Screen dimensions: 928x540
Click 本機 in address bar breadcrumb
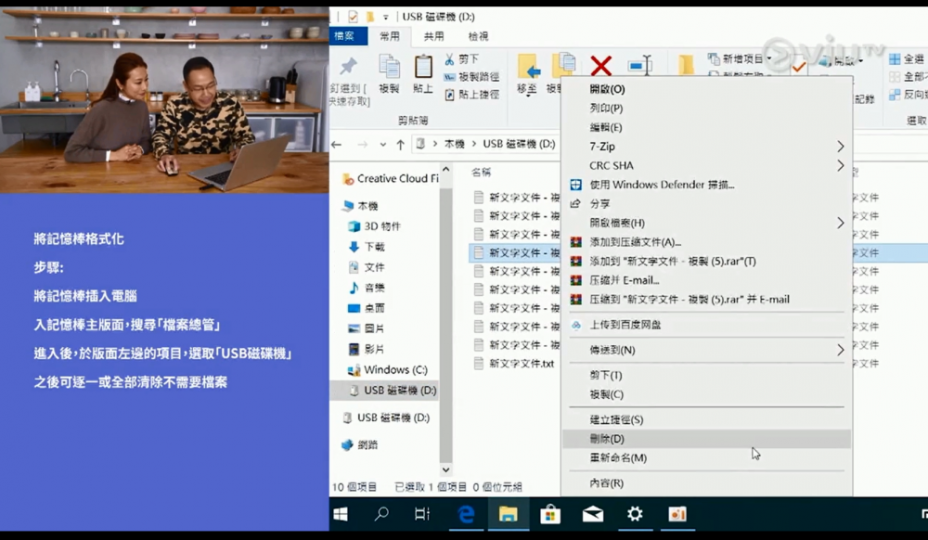[x=454, y=144]
